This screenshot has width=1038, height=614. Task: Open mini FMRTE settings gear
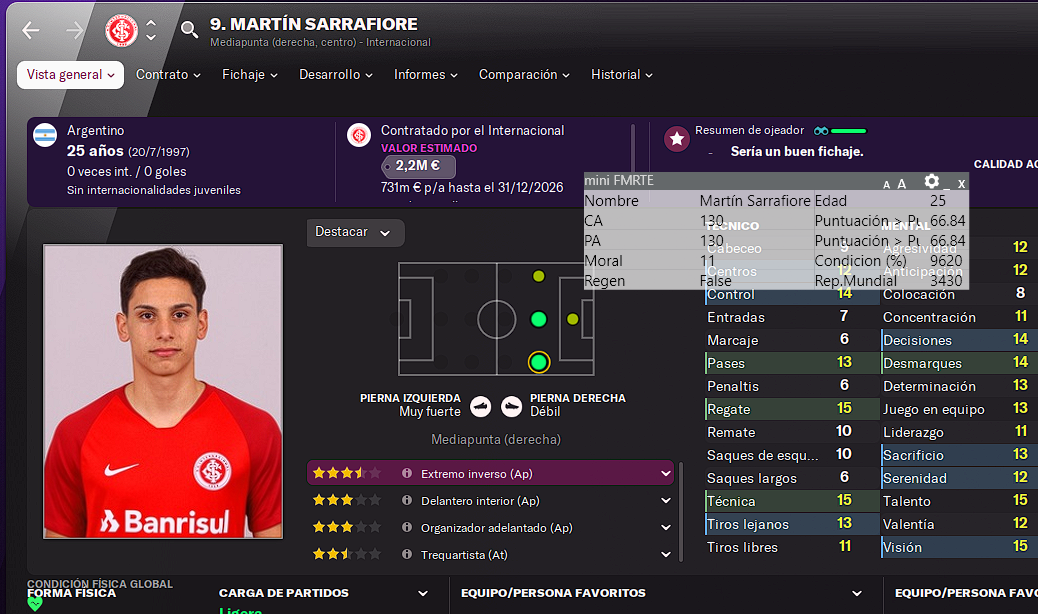click(x=931, y=181)
